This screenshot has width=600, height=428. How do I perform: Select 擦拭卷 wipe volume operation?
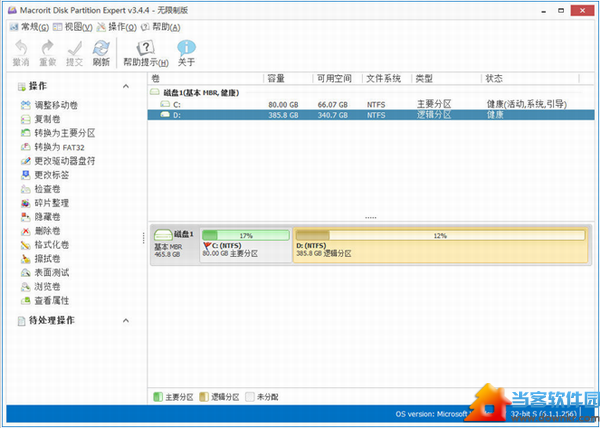click(x=41, y=259)
